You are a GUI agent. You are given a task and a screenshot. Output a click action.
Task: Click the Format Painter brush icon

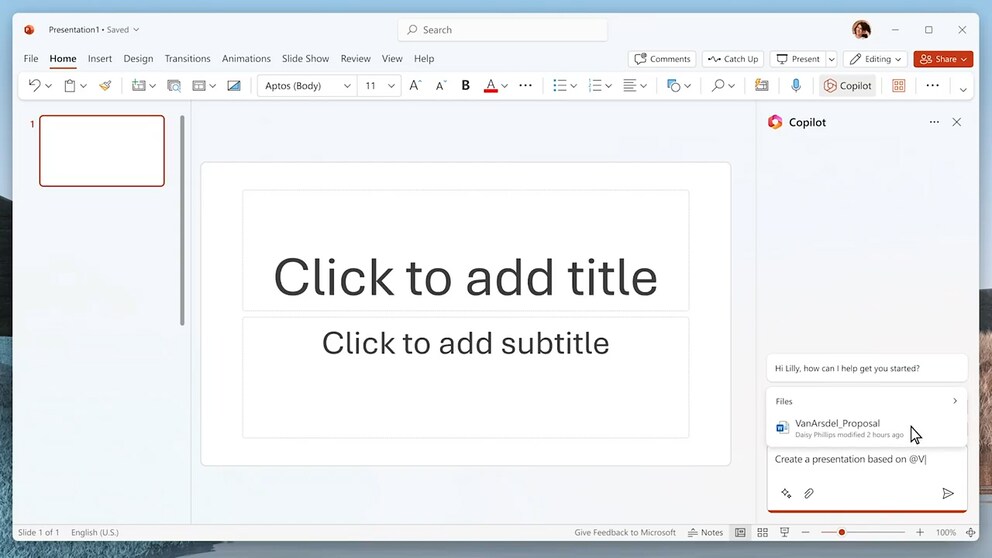click(x=105, y=86)
